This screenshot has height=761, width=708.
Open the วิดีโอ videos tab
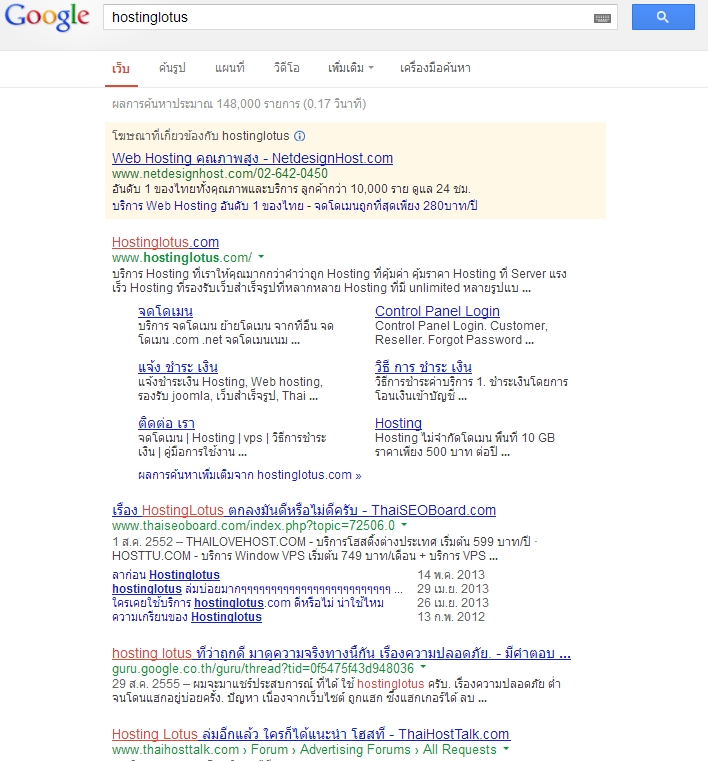click(x=286, y=68)
